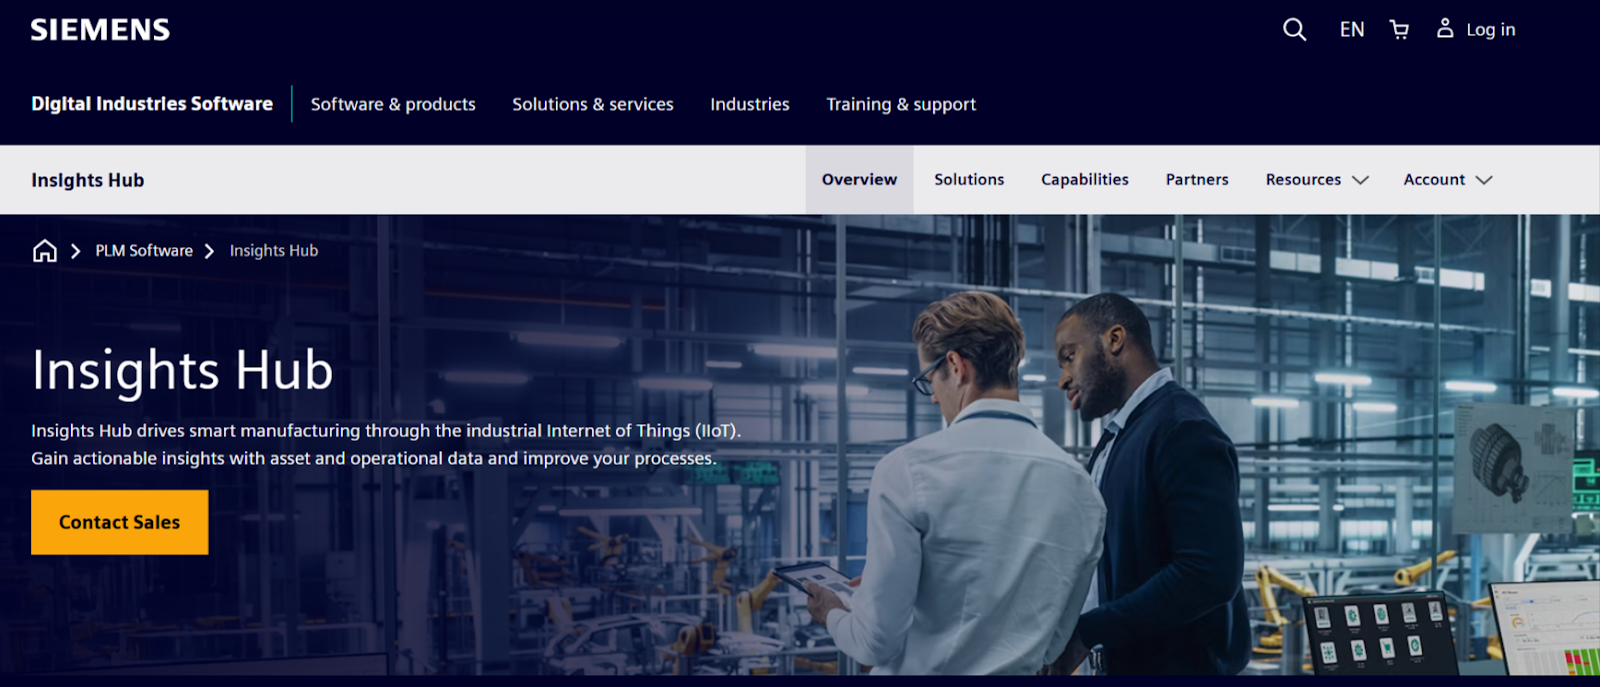Open Solutions & services menu
The height and width of the screenshot is (687, 1600).
pyautogui.click(x=593, y=104)
